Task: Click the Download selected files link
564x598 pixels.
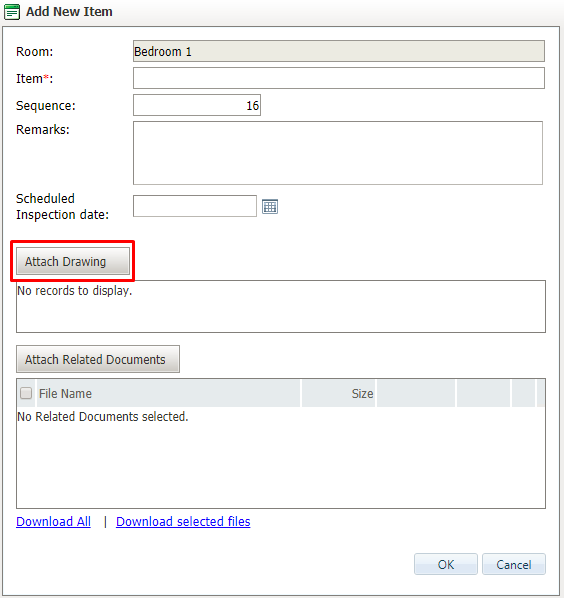Action: (x=183, y=521)
